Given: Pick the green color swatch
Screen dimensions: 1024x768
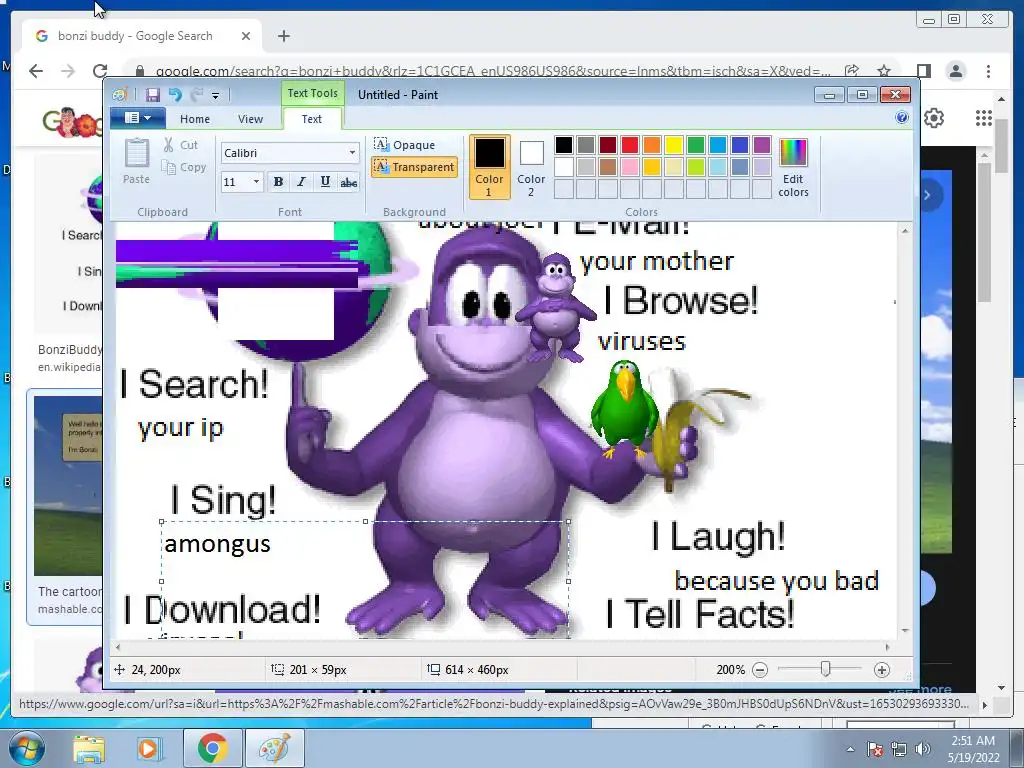Looking at the screenshot, I should [x=696, y=144].
